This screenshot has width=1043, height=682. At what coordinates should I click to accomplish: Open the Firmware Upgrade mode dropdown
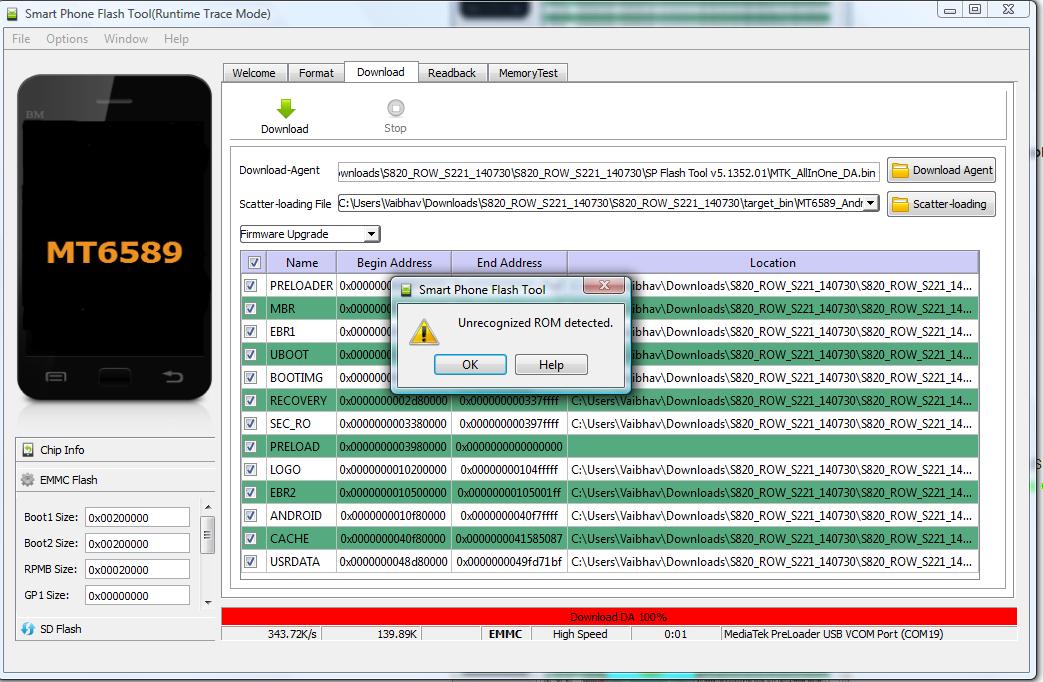pos(310,235)
